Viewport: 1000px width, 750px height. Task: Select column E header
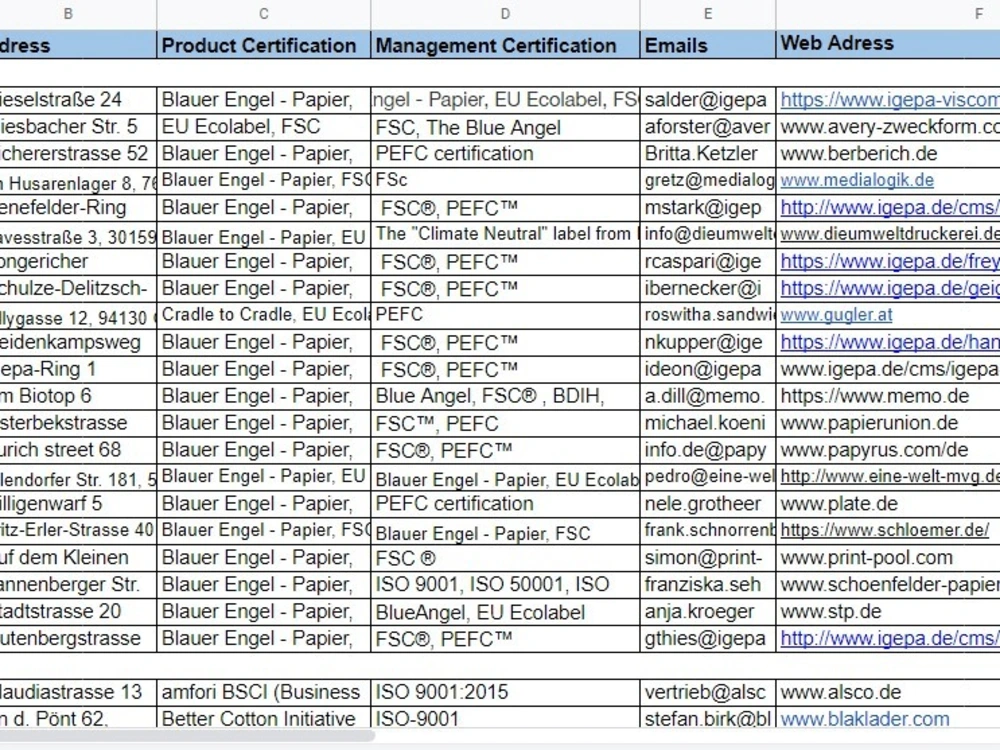(708, 14)
